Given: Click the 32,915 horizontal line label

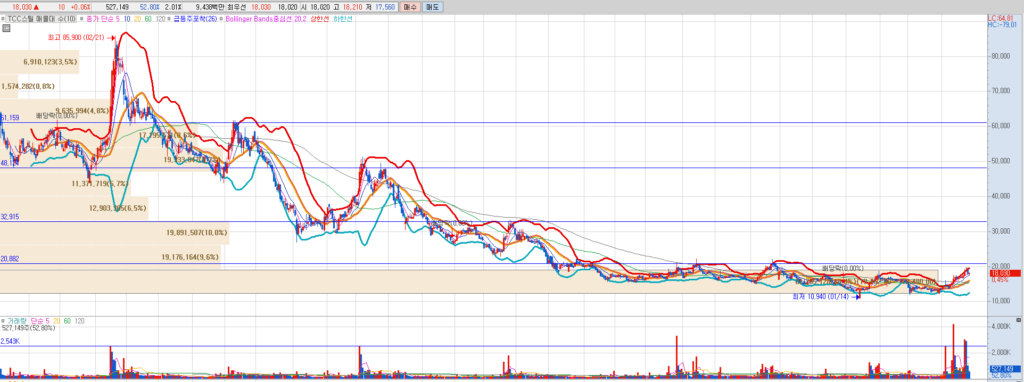Looking at the screenshot, I should pyautogui.click(x=10, y=216).
